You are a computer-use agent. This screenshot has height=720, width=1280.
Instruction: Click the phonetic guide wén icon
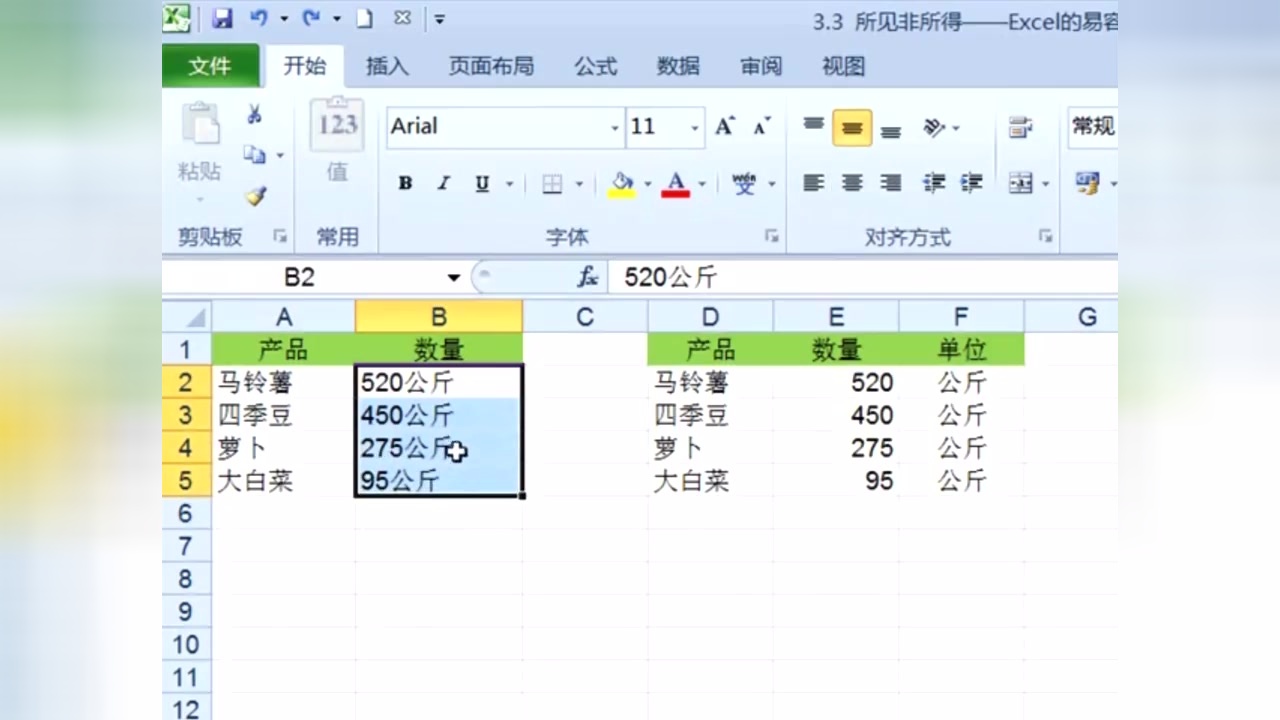744,184
